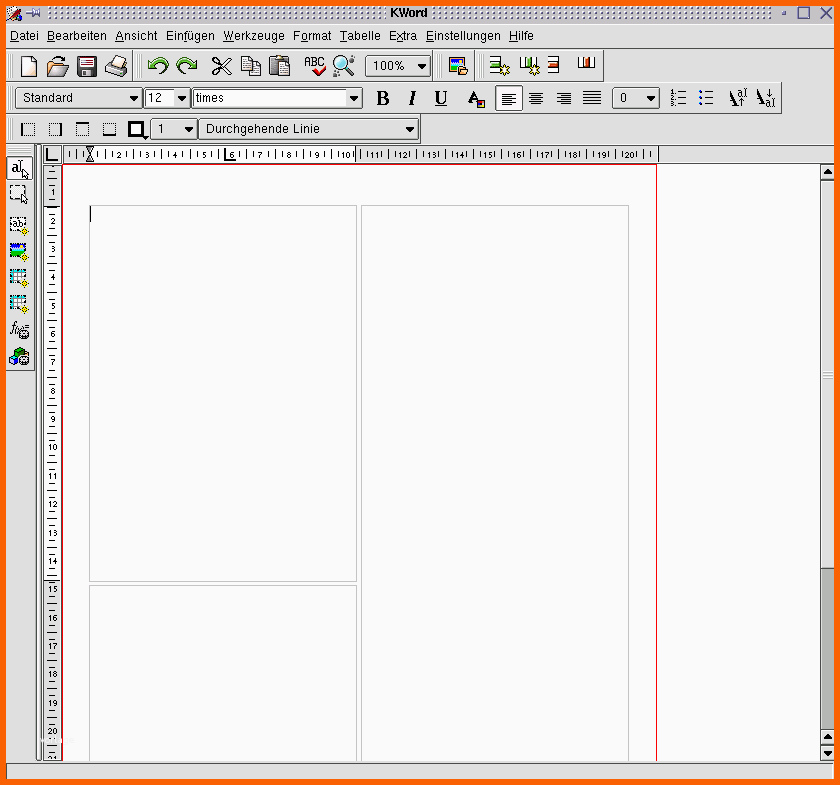Open the Durchgehende Linie line style dropdown
840x785 pixels.
(309, 129)
